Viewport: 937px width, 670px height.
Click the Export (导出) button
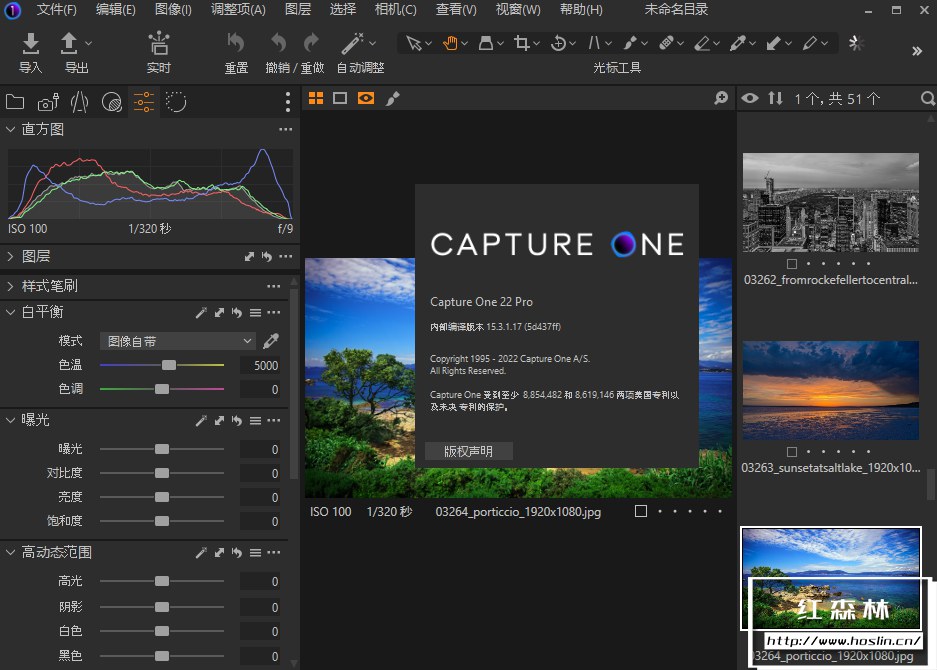(x=70, y=44)
